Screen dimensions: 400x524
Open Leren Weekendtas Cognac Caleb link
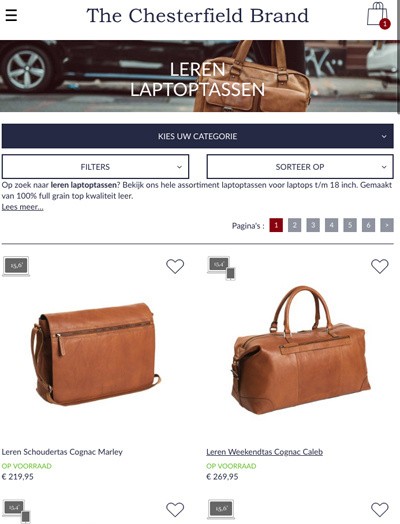click(x=264, y=452)
